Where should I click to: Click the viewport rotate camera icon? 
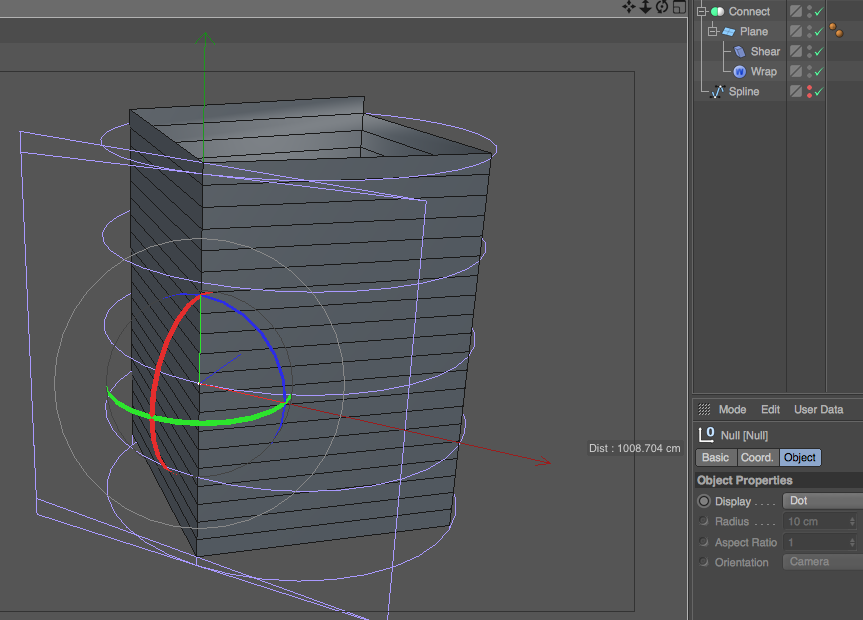(662, 7)
